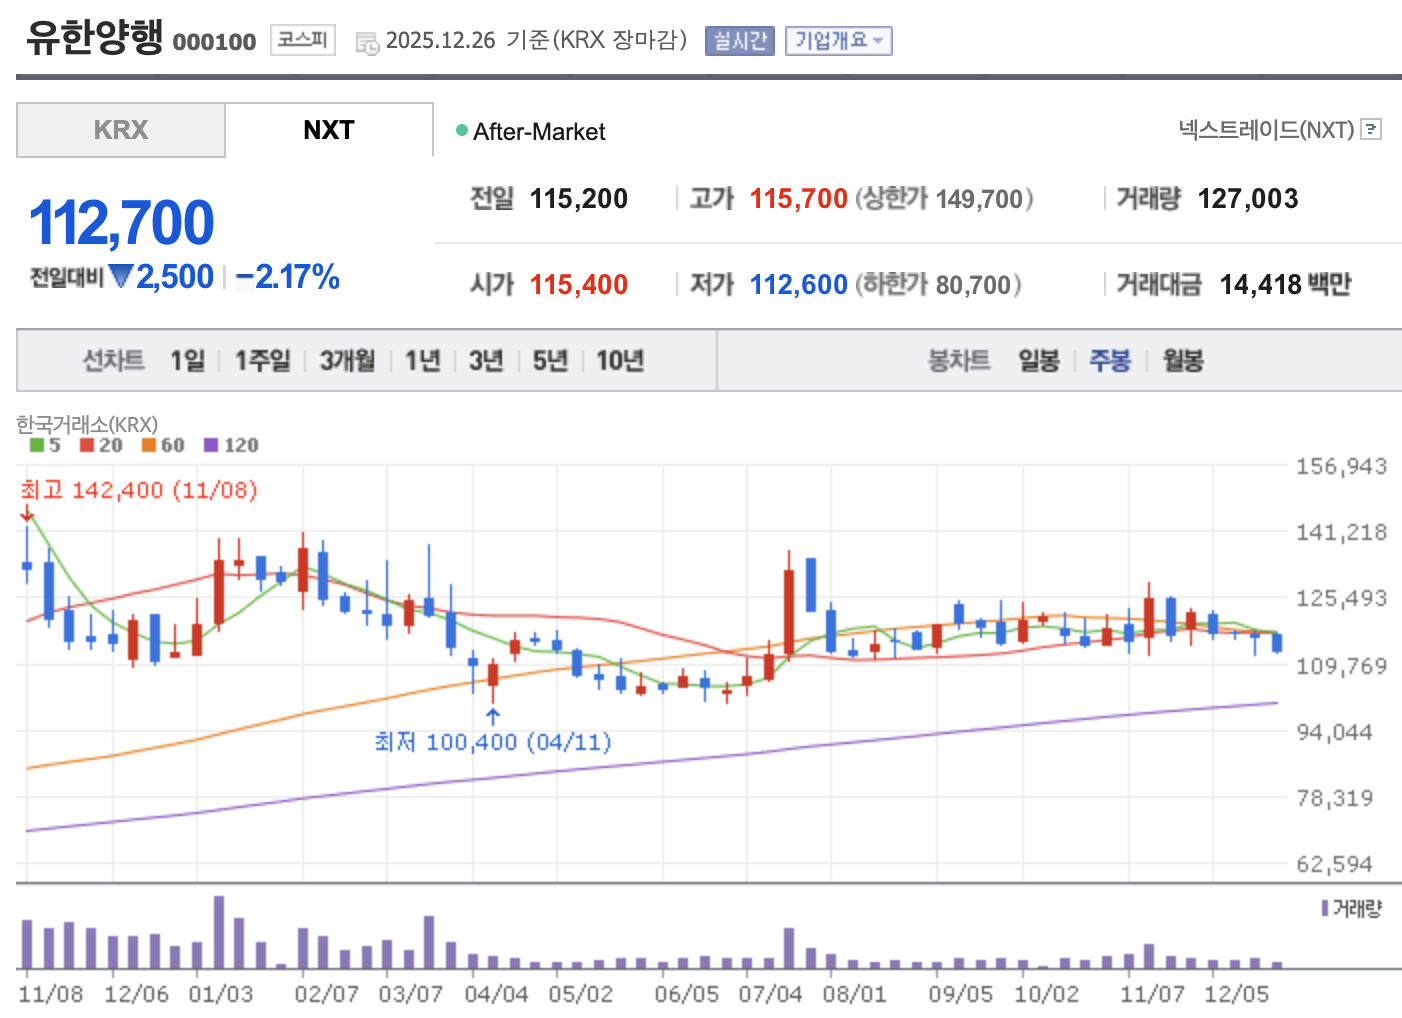
Task: Select the 3개월 line chart period
Action: click(x=347, y=360)
